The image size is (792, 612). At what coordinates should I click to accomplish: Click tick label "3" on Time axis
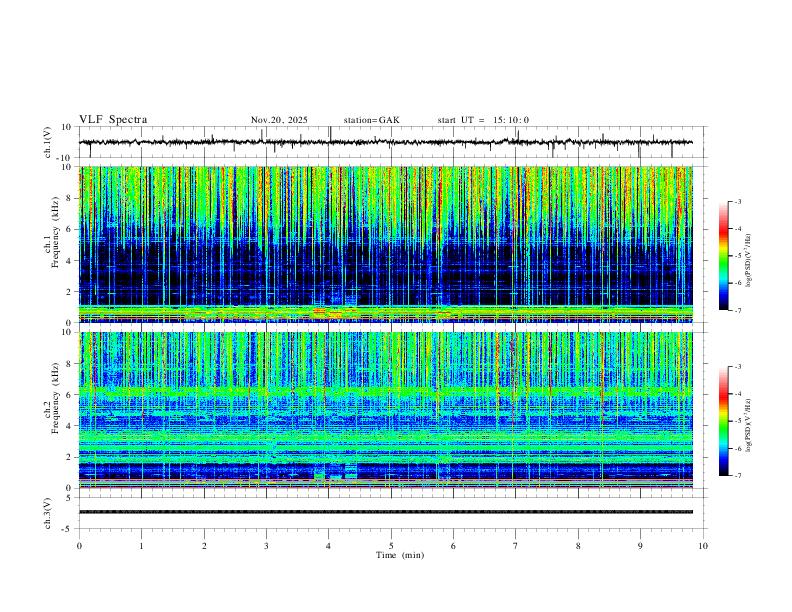pos(266,546)
